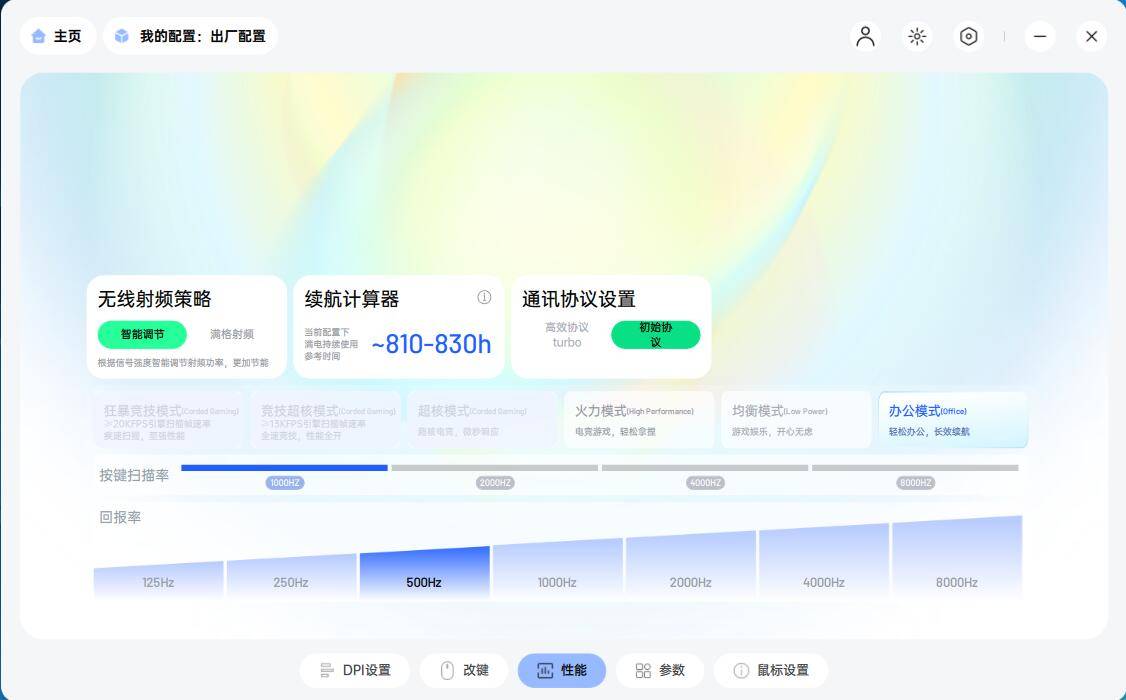Select 火力模式 High Performance mode
The image size is (1126, 700).
(x=639, y=420)
